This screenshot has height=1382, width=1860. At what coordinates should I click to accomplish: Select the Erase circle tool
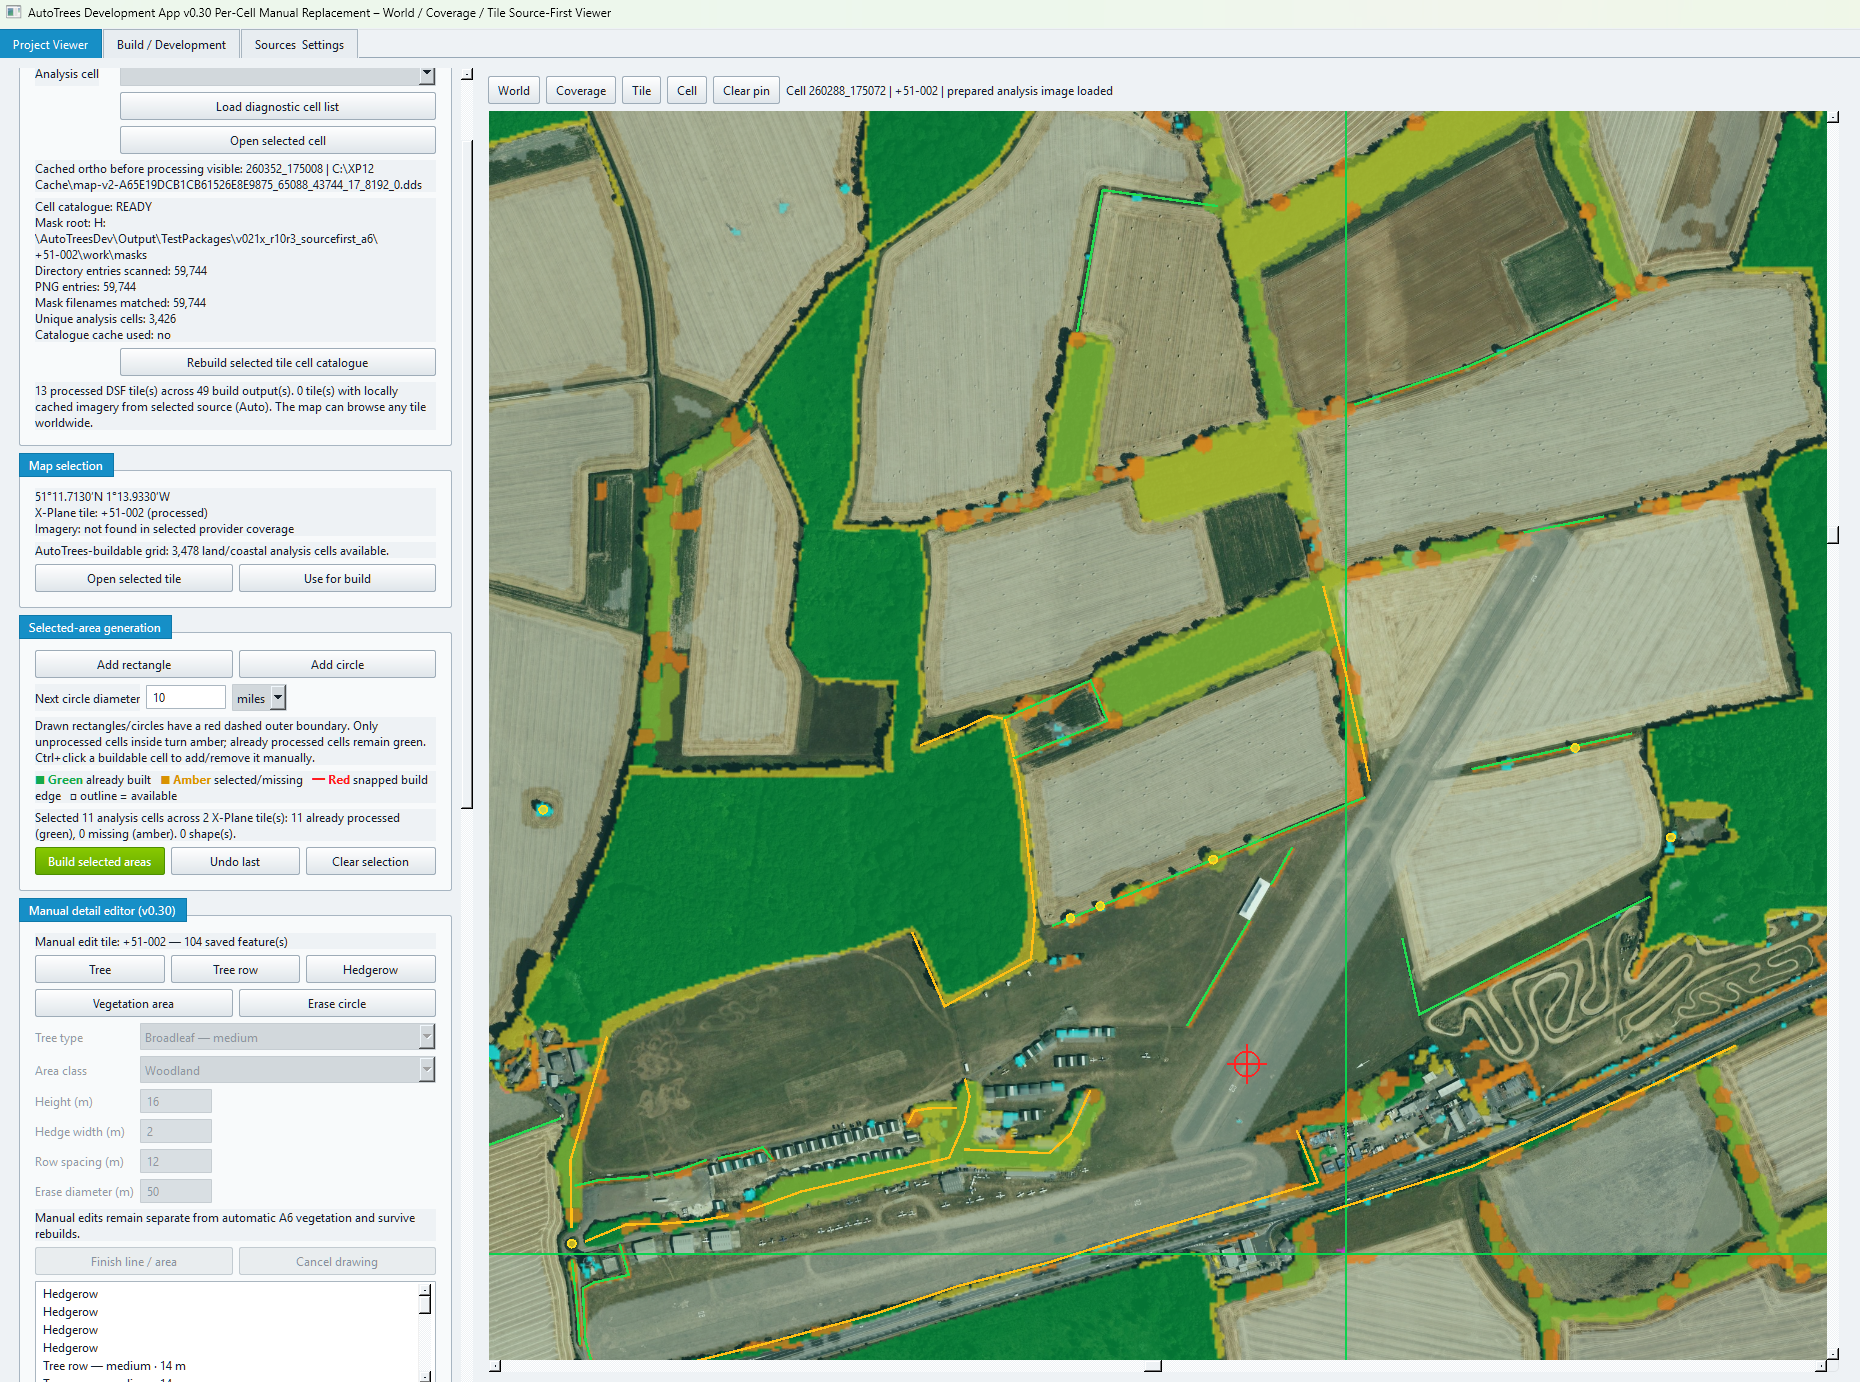tap(337, 1004)
